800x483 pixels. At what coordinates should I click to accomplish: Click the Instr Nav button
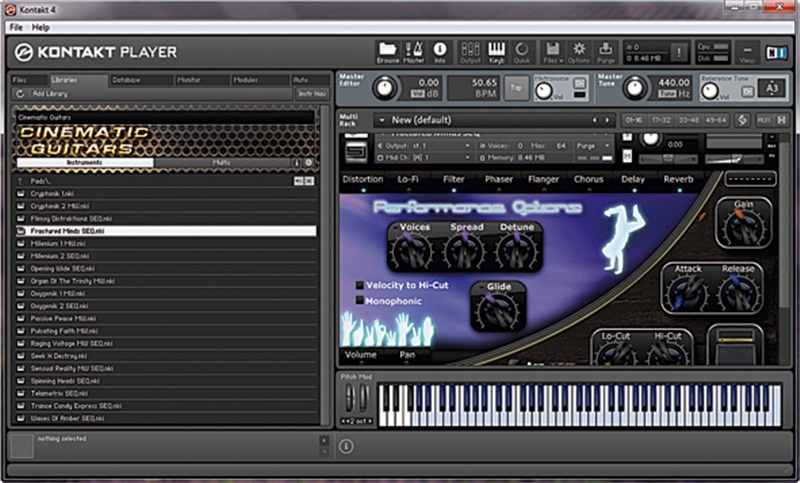[312, 94]
